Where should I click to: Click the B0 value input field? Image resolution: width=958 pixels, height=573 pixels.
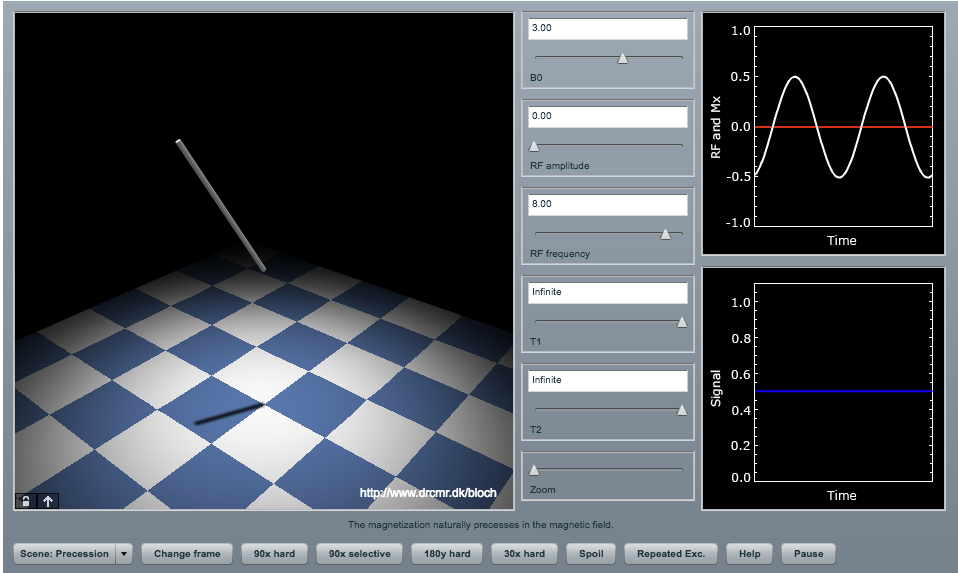coord(608,29)
